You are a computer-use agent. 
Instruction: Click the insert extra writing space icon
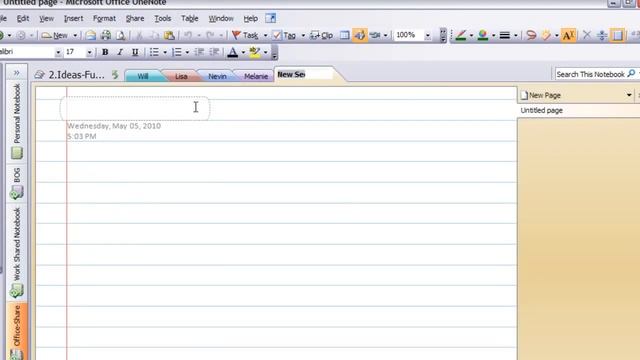(602, 36)
